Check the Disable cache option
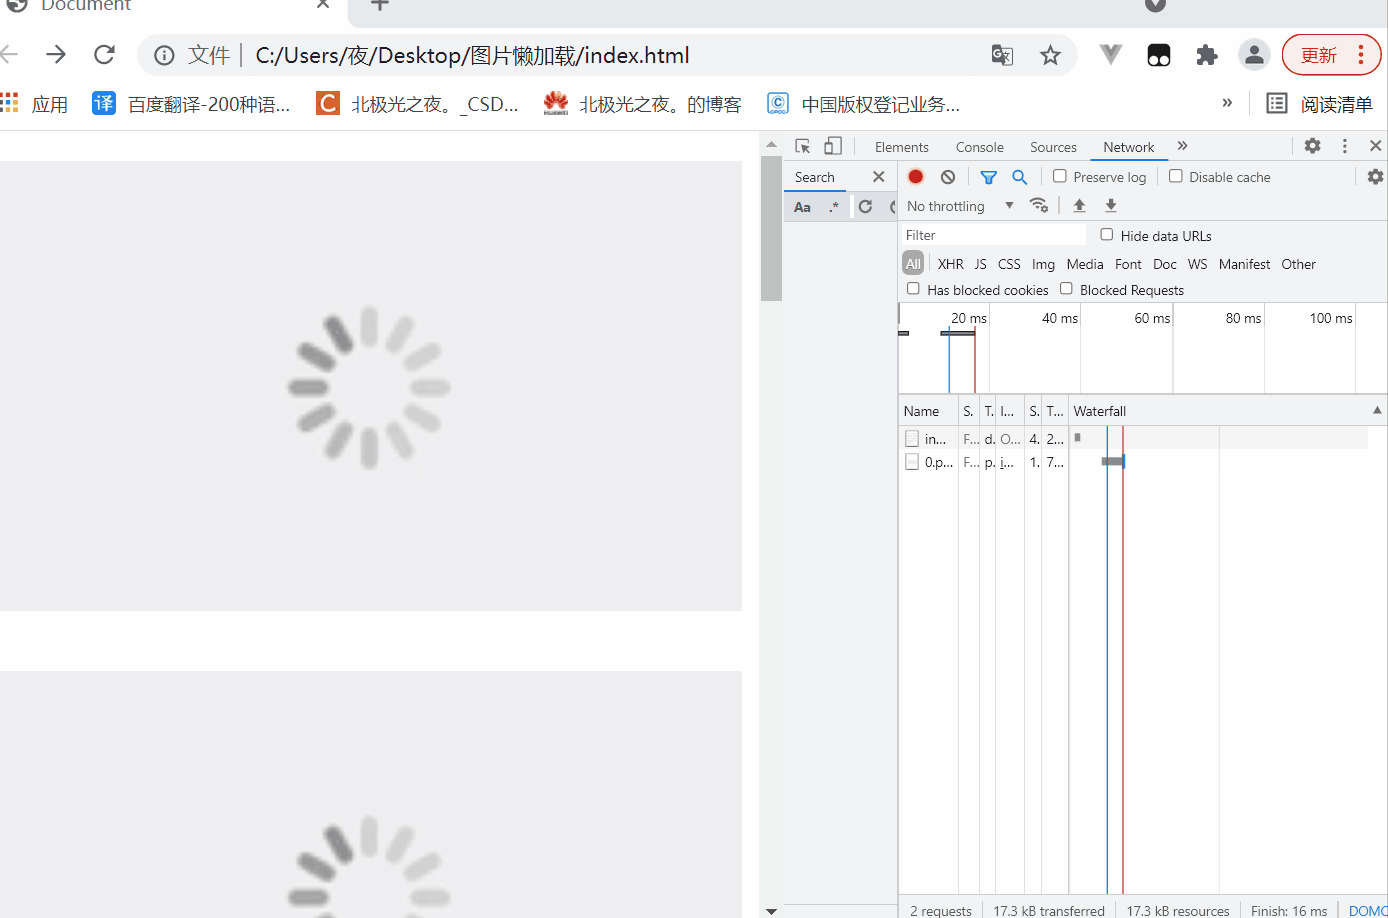This screenshot has height=918, width=1388. click(1176, 176)
